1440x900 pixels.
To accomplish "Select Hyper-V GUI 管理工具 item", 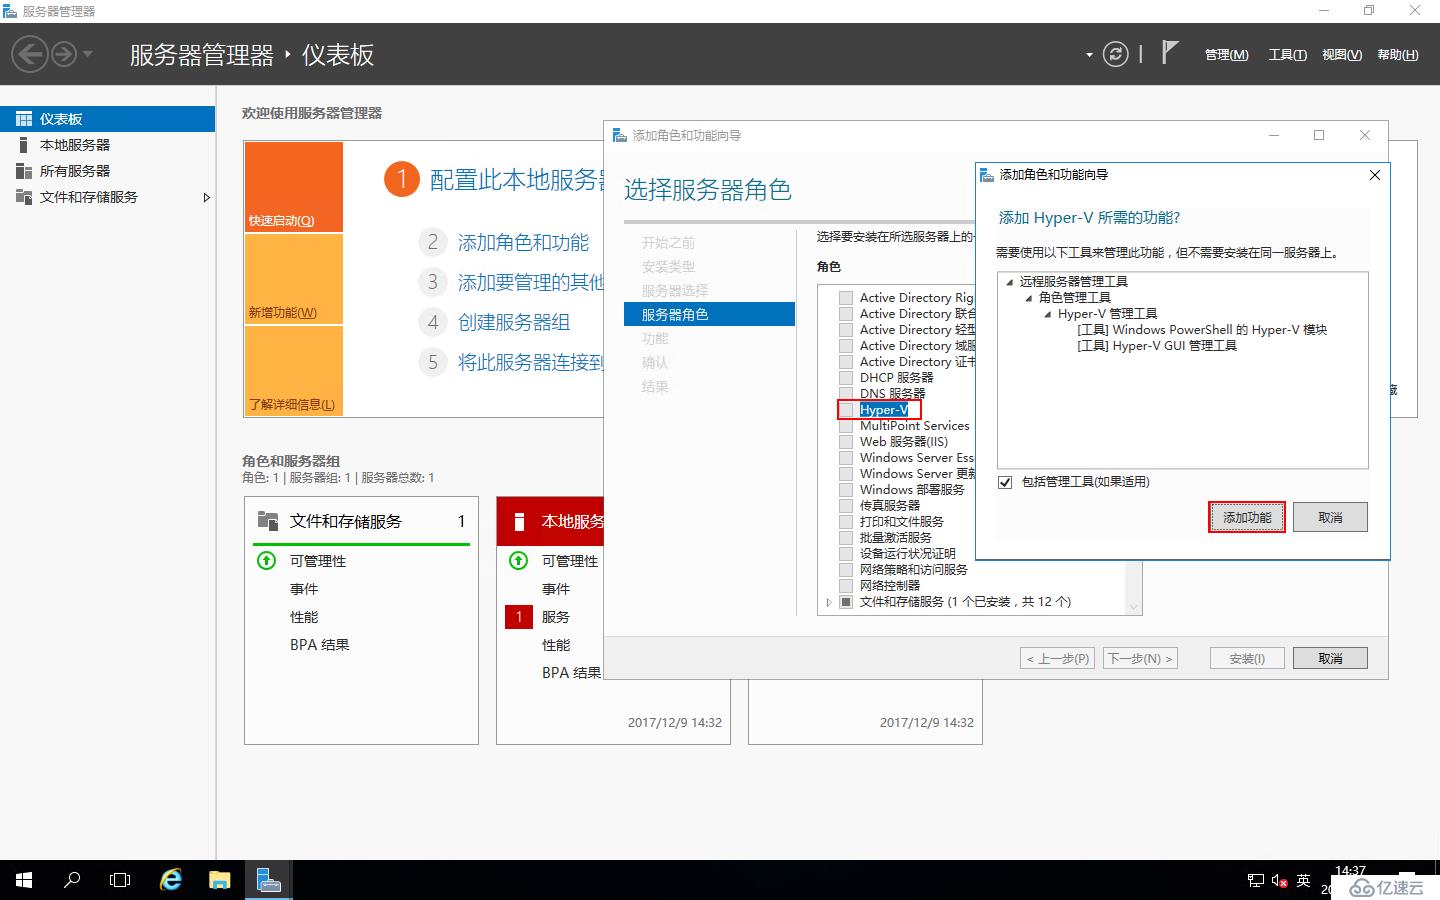I will (x=1157, y=346).
